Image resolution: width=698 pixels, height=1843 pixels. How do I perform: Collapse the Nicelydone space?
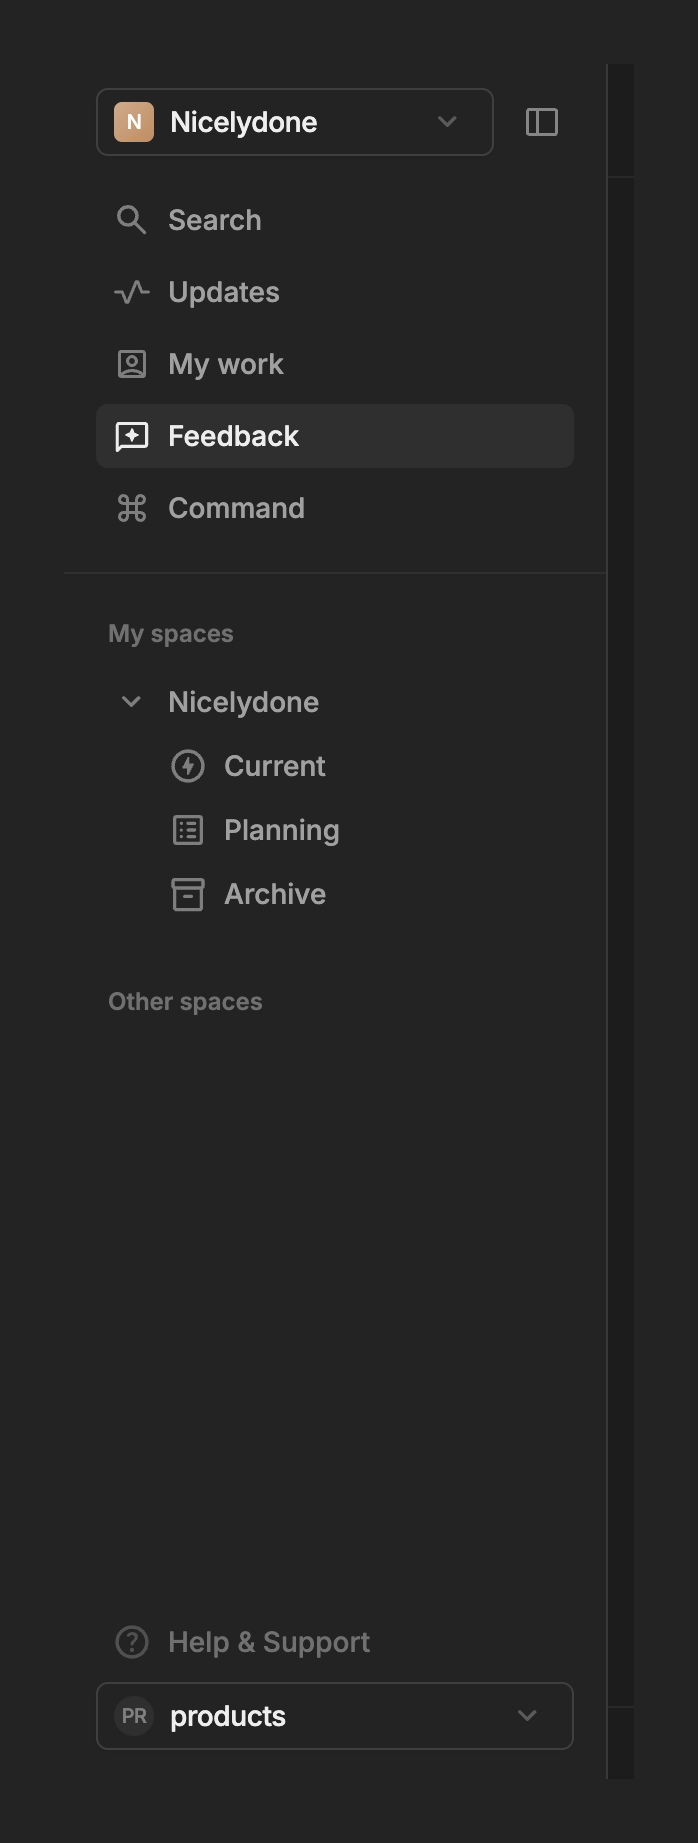pos(131,701)
